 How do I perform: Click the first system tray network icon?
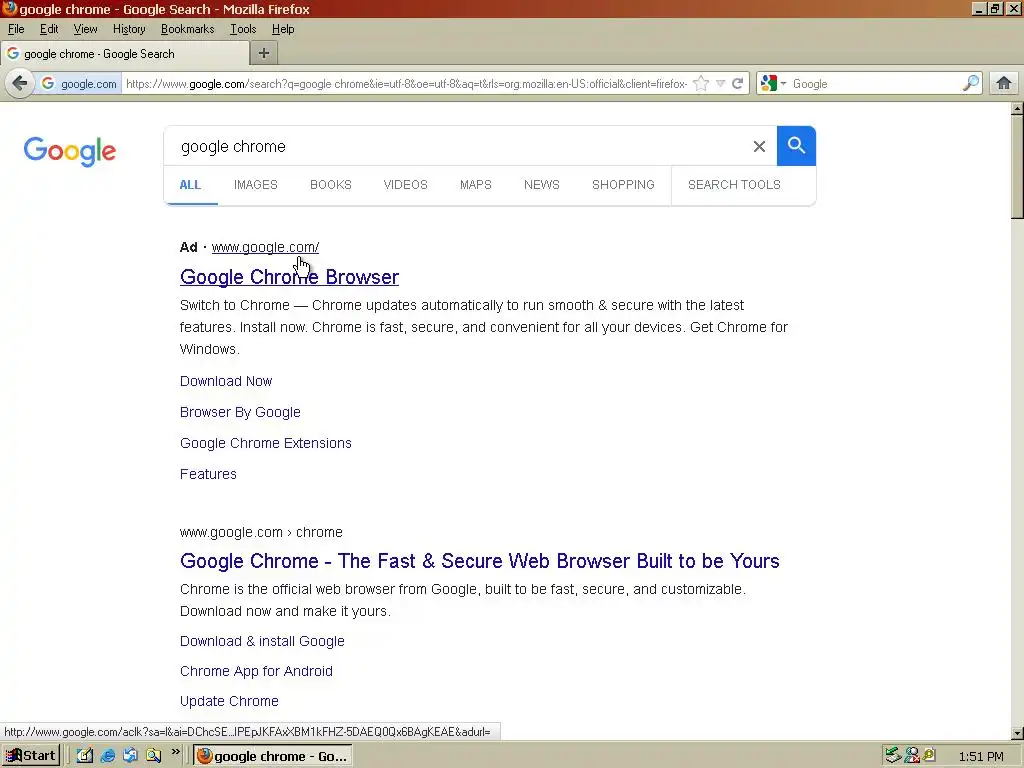tap(893, 756)
